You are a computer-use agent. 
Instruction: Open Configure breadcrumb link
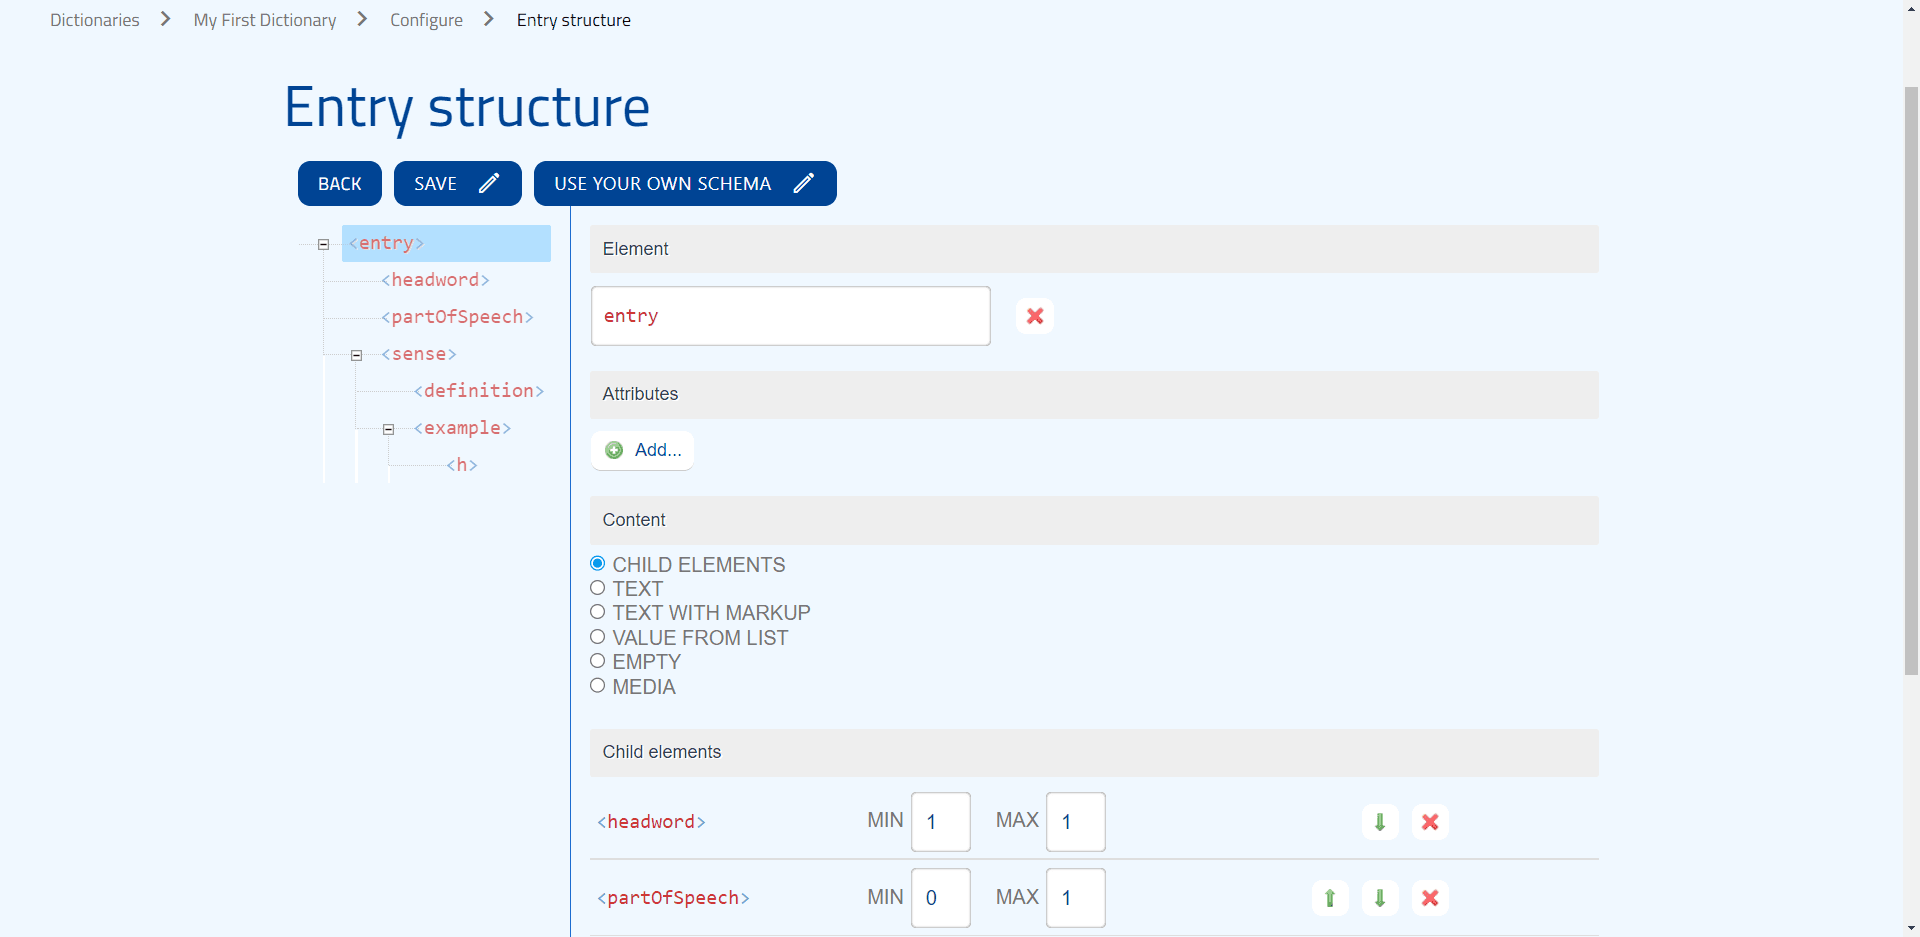click(426, 20)
